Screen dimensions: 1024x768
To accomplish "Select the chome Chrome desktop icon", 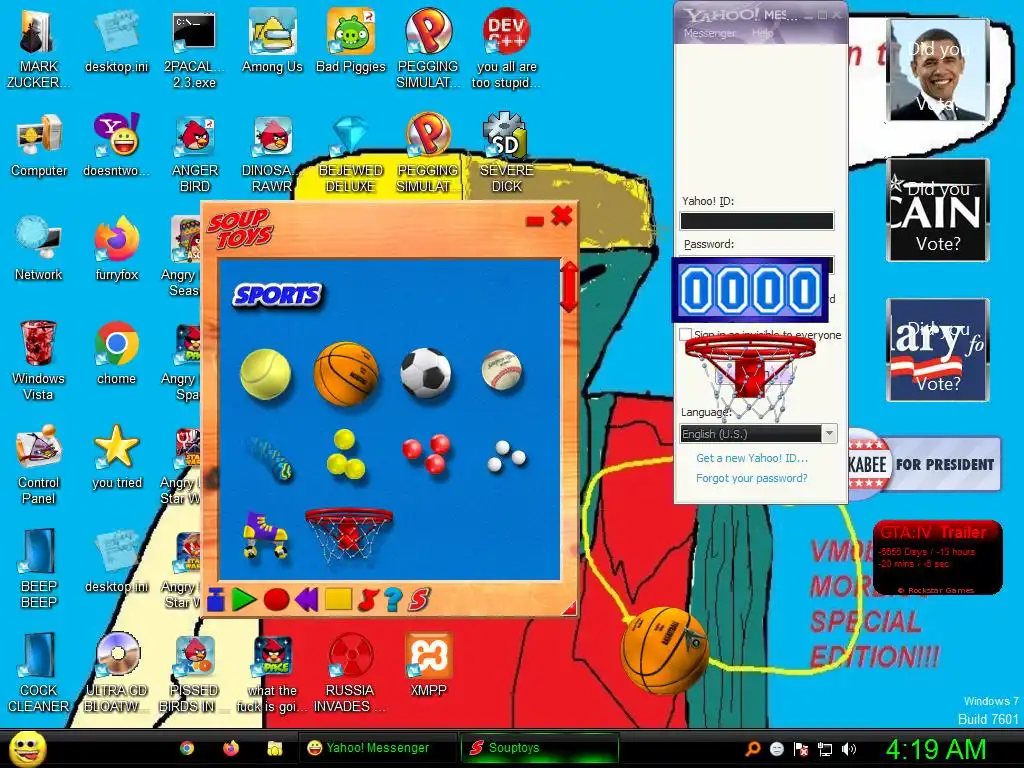I will (116, 353).
